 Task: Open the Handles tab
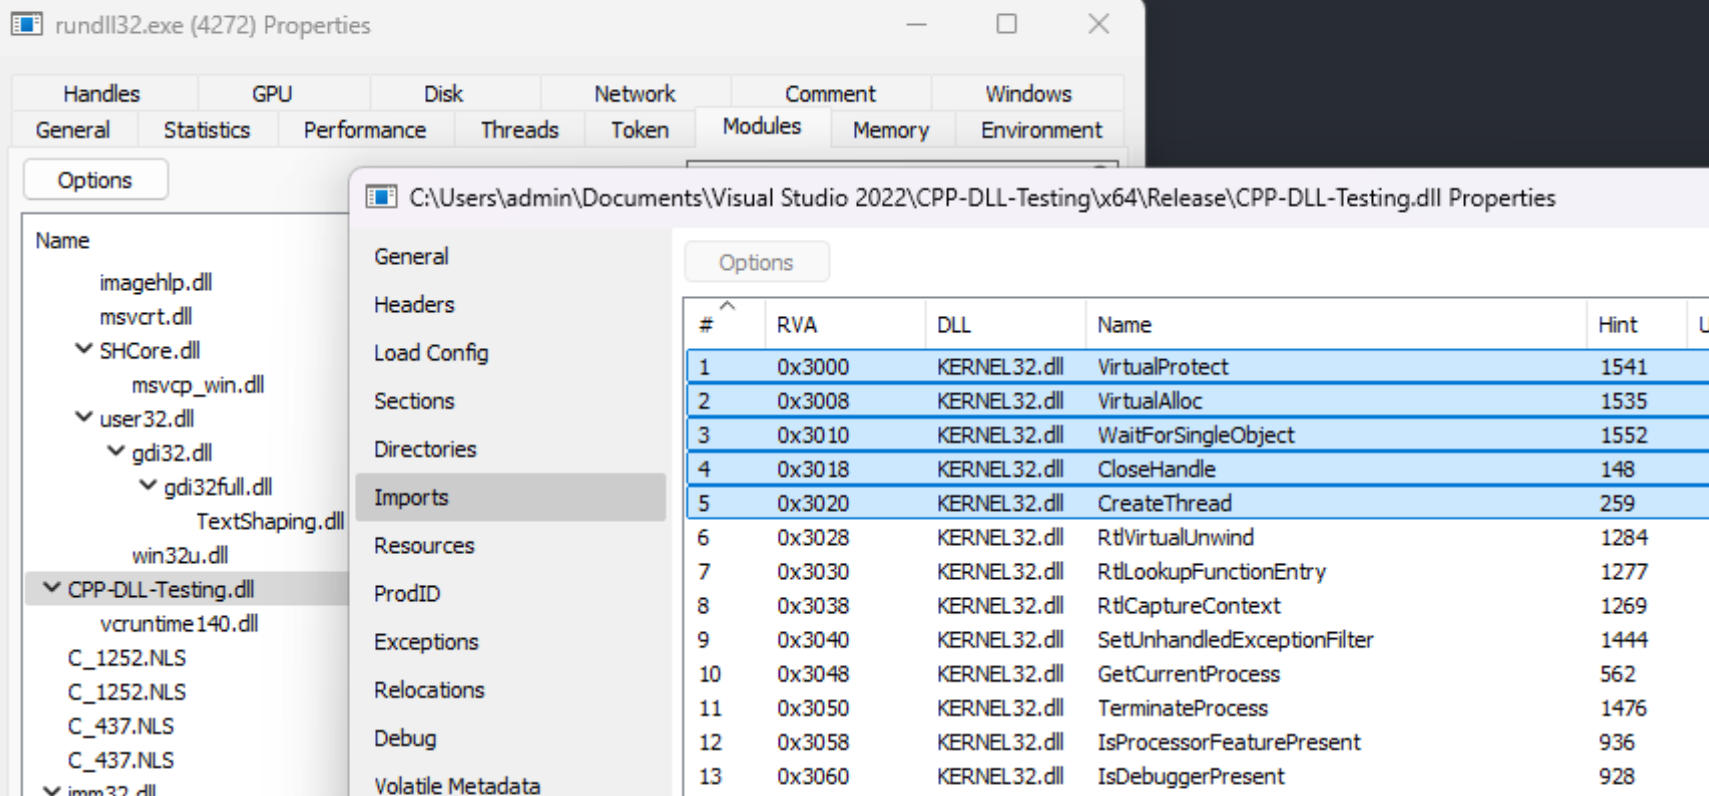click(102, 93)
